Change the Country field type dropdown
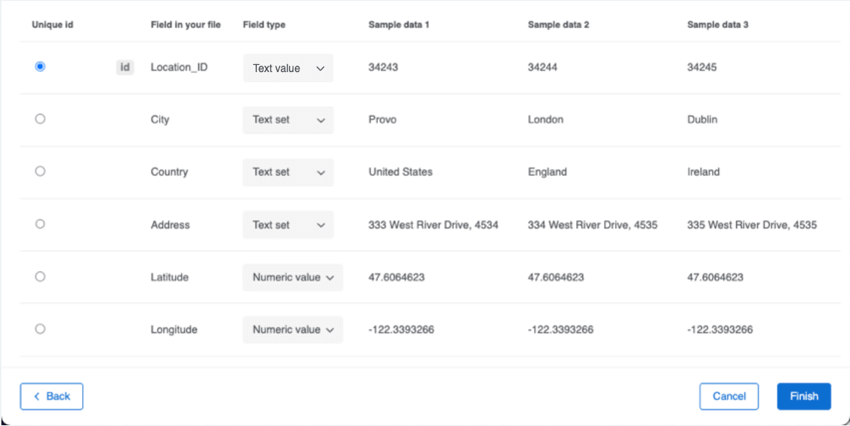Image resolution: width=850 pixels, height=426 pixels. [288, 172]
